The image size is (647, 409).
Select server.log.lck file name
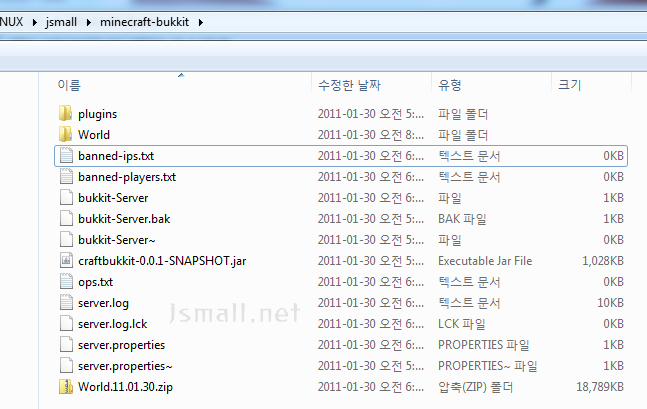(x=113, y=324)
